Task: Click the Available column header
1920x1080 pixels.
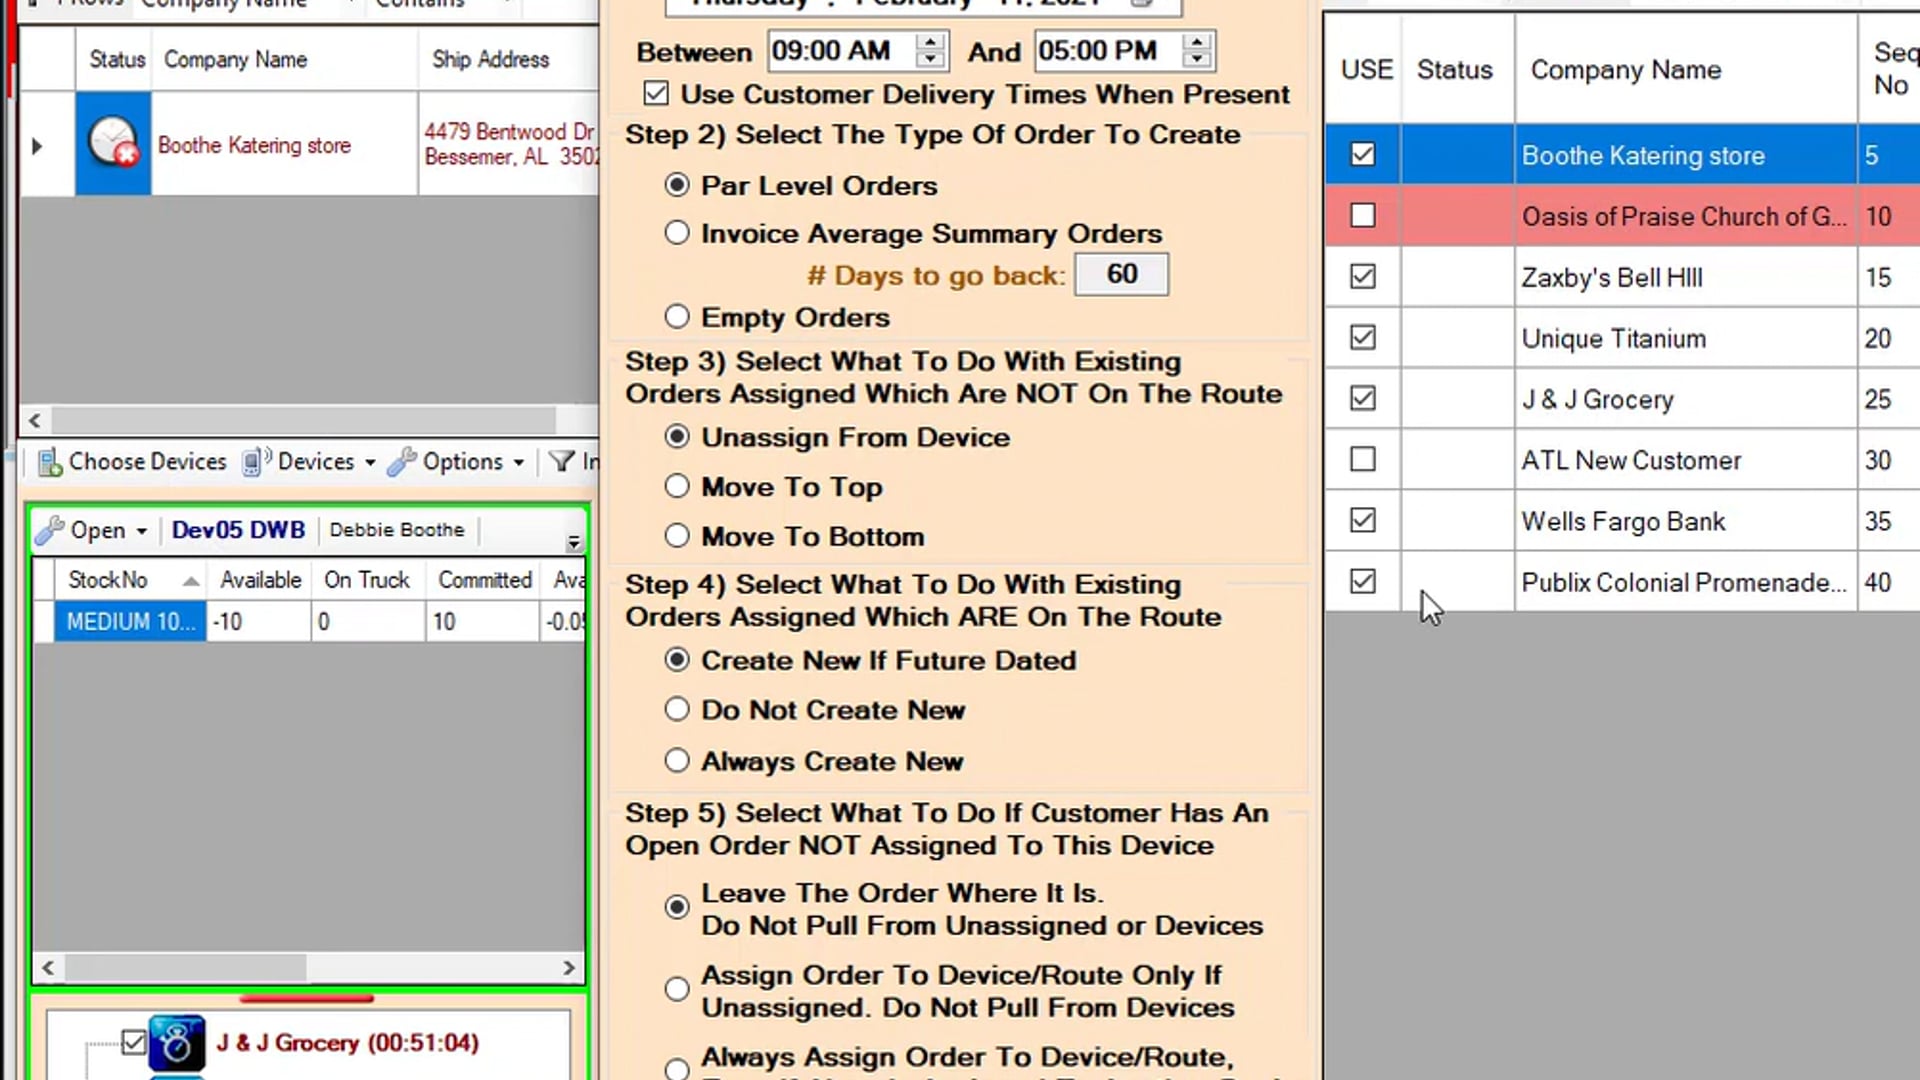Action: pos(260,580)
